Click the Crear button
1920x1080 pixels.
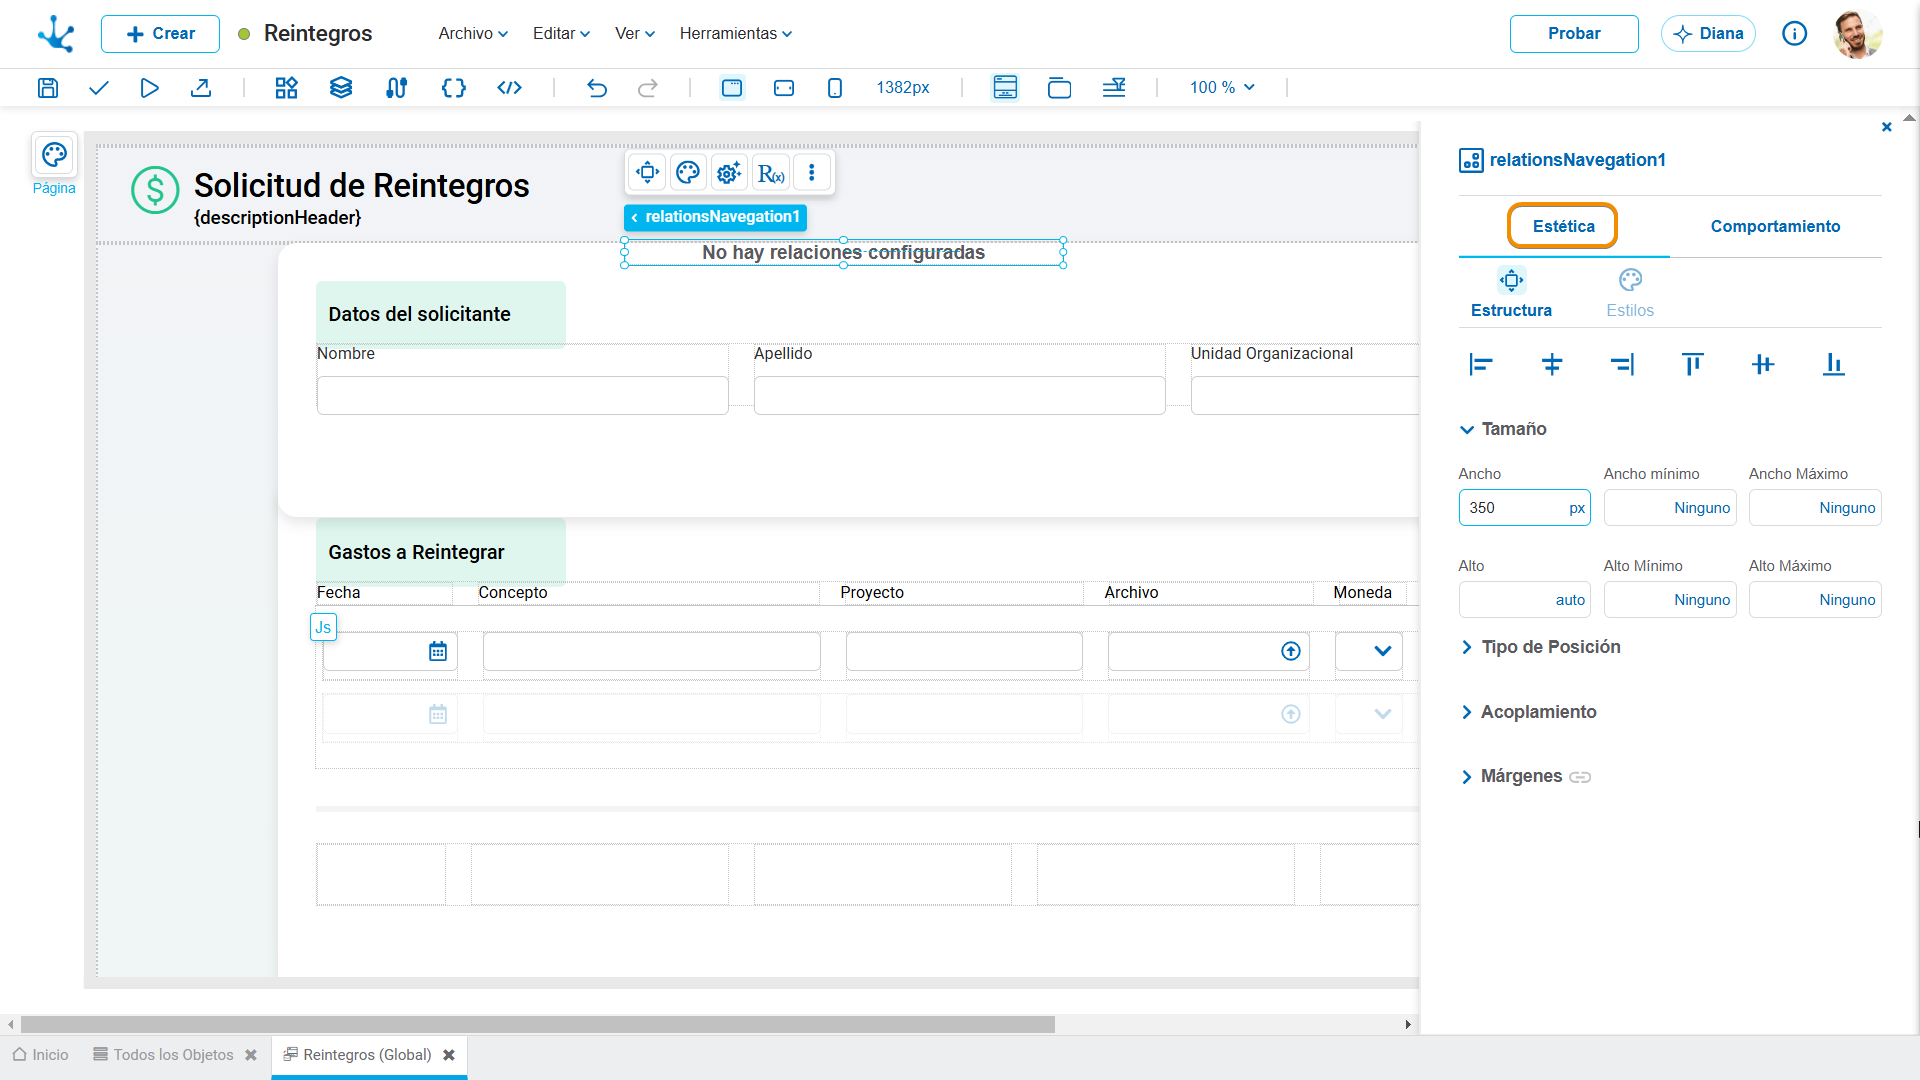coord(160,33)
